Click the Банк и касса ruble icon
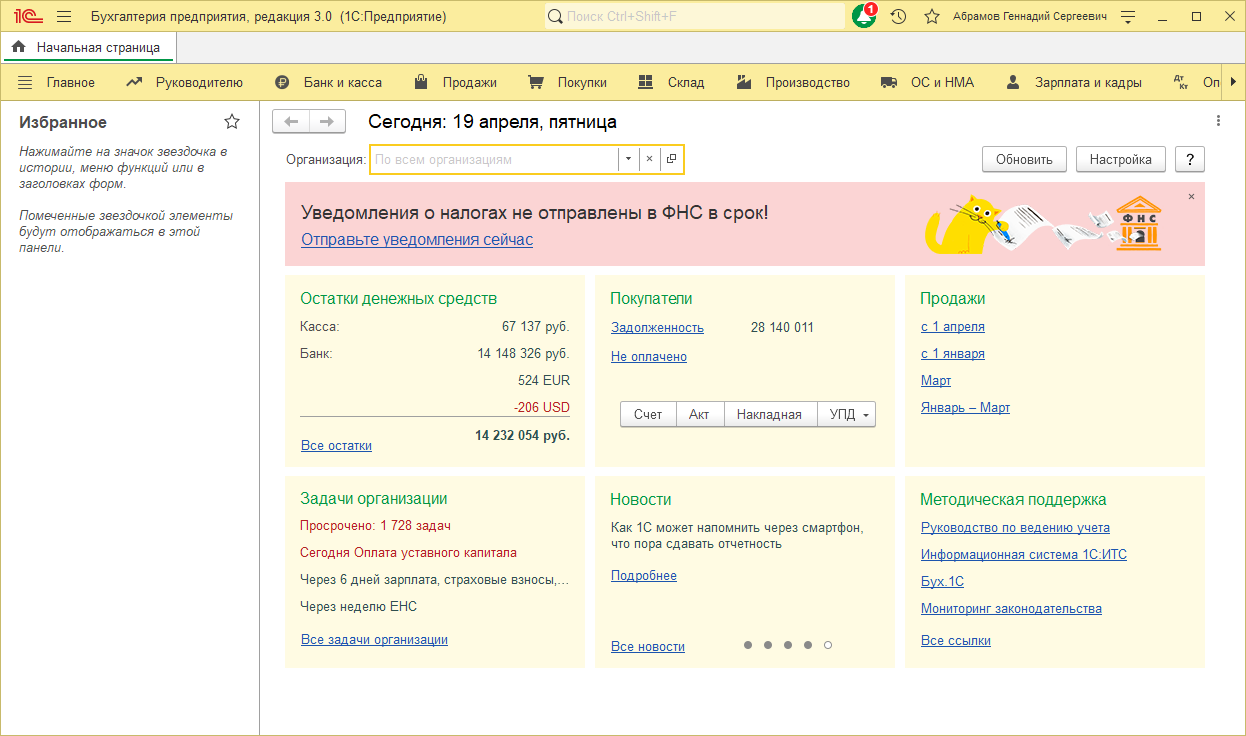This screenshot has height=736, width=1246. click(x=283, y=83)
